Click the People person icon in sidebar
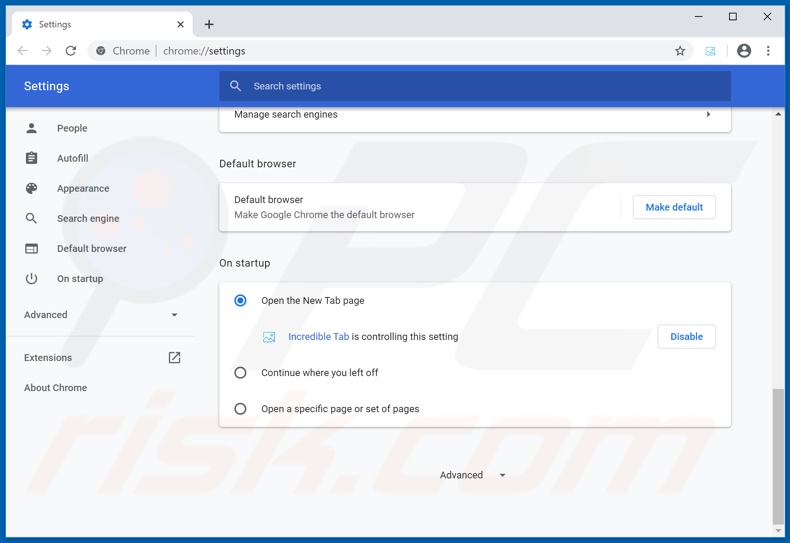 click(x=31, y=128)
